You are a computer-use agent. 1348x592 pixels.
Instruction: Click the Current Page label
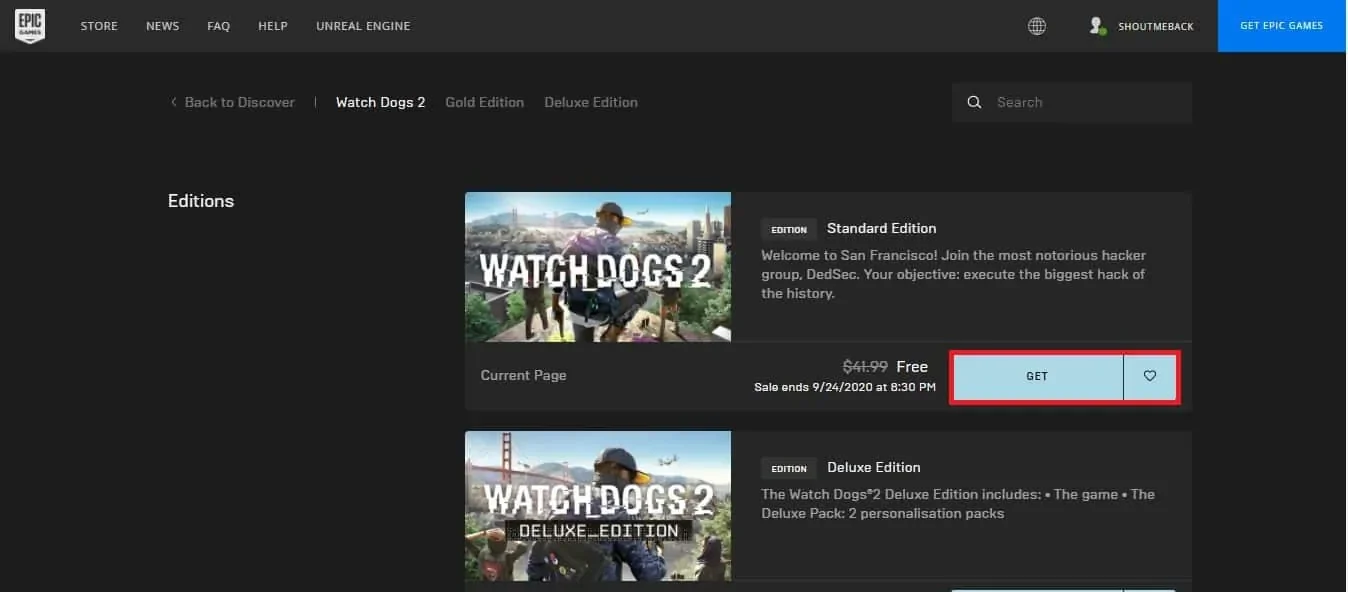[523, 375]
